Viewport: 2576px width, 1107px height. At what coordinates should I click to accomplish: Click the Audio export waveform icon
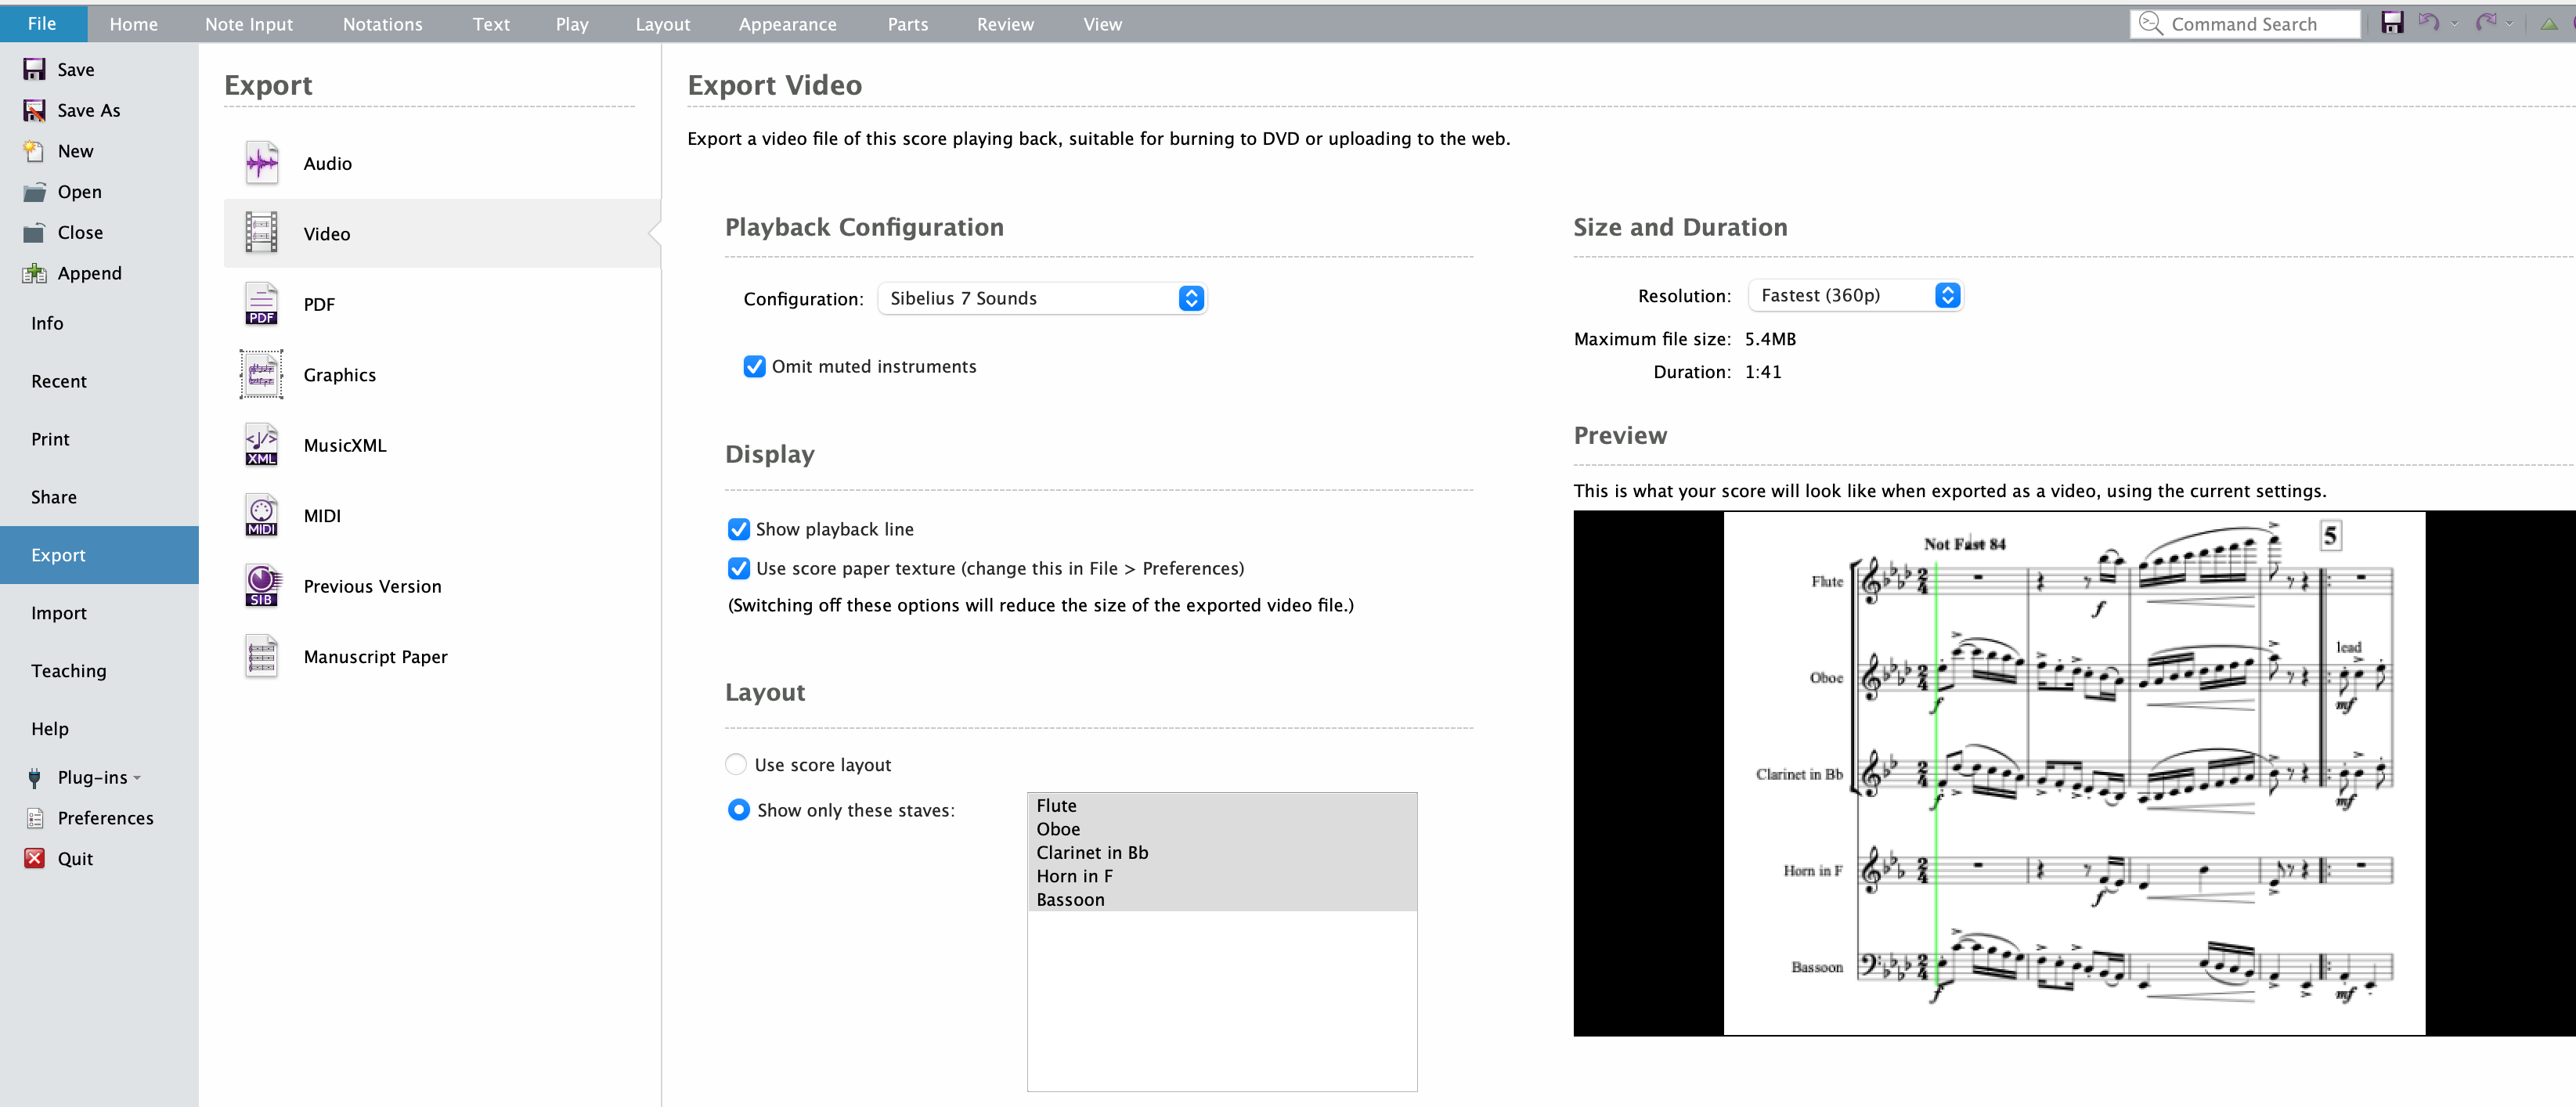click(262, 163)
